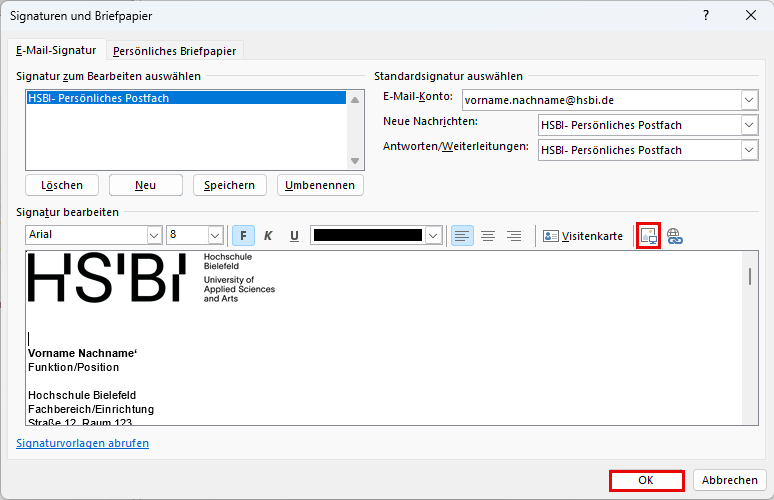Open Antworten/Weiterleitungen signature dropdown

(749, 150)
